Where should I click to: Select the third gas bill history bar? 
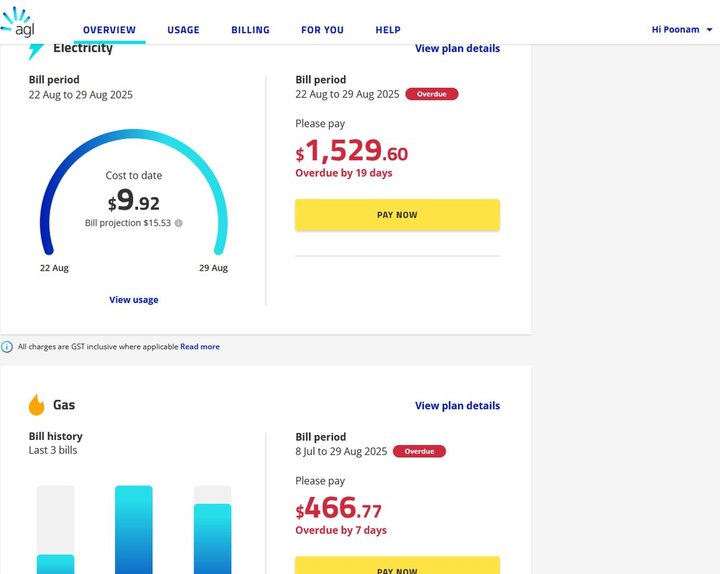tap(213, 530)
